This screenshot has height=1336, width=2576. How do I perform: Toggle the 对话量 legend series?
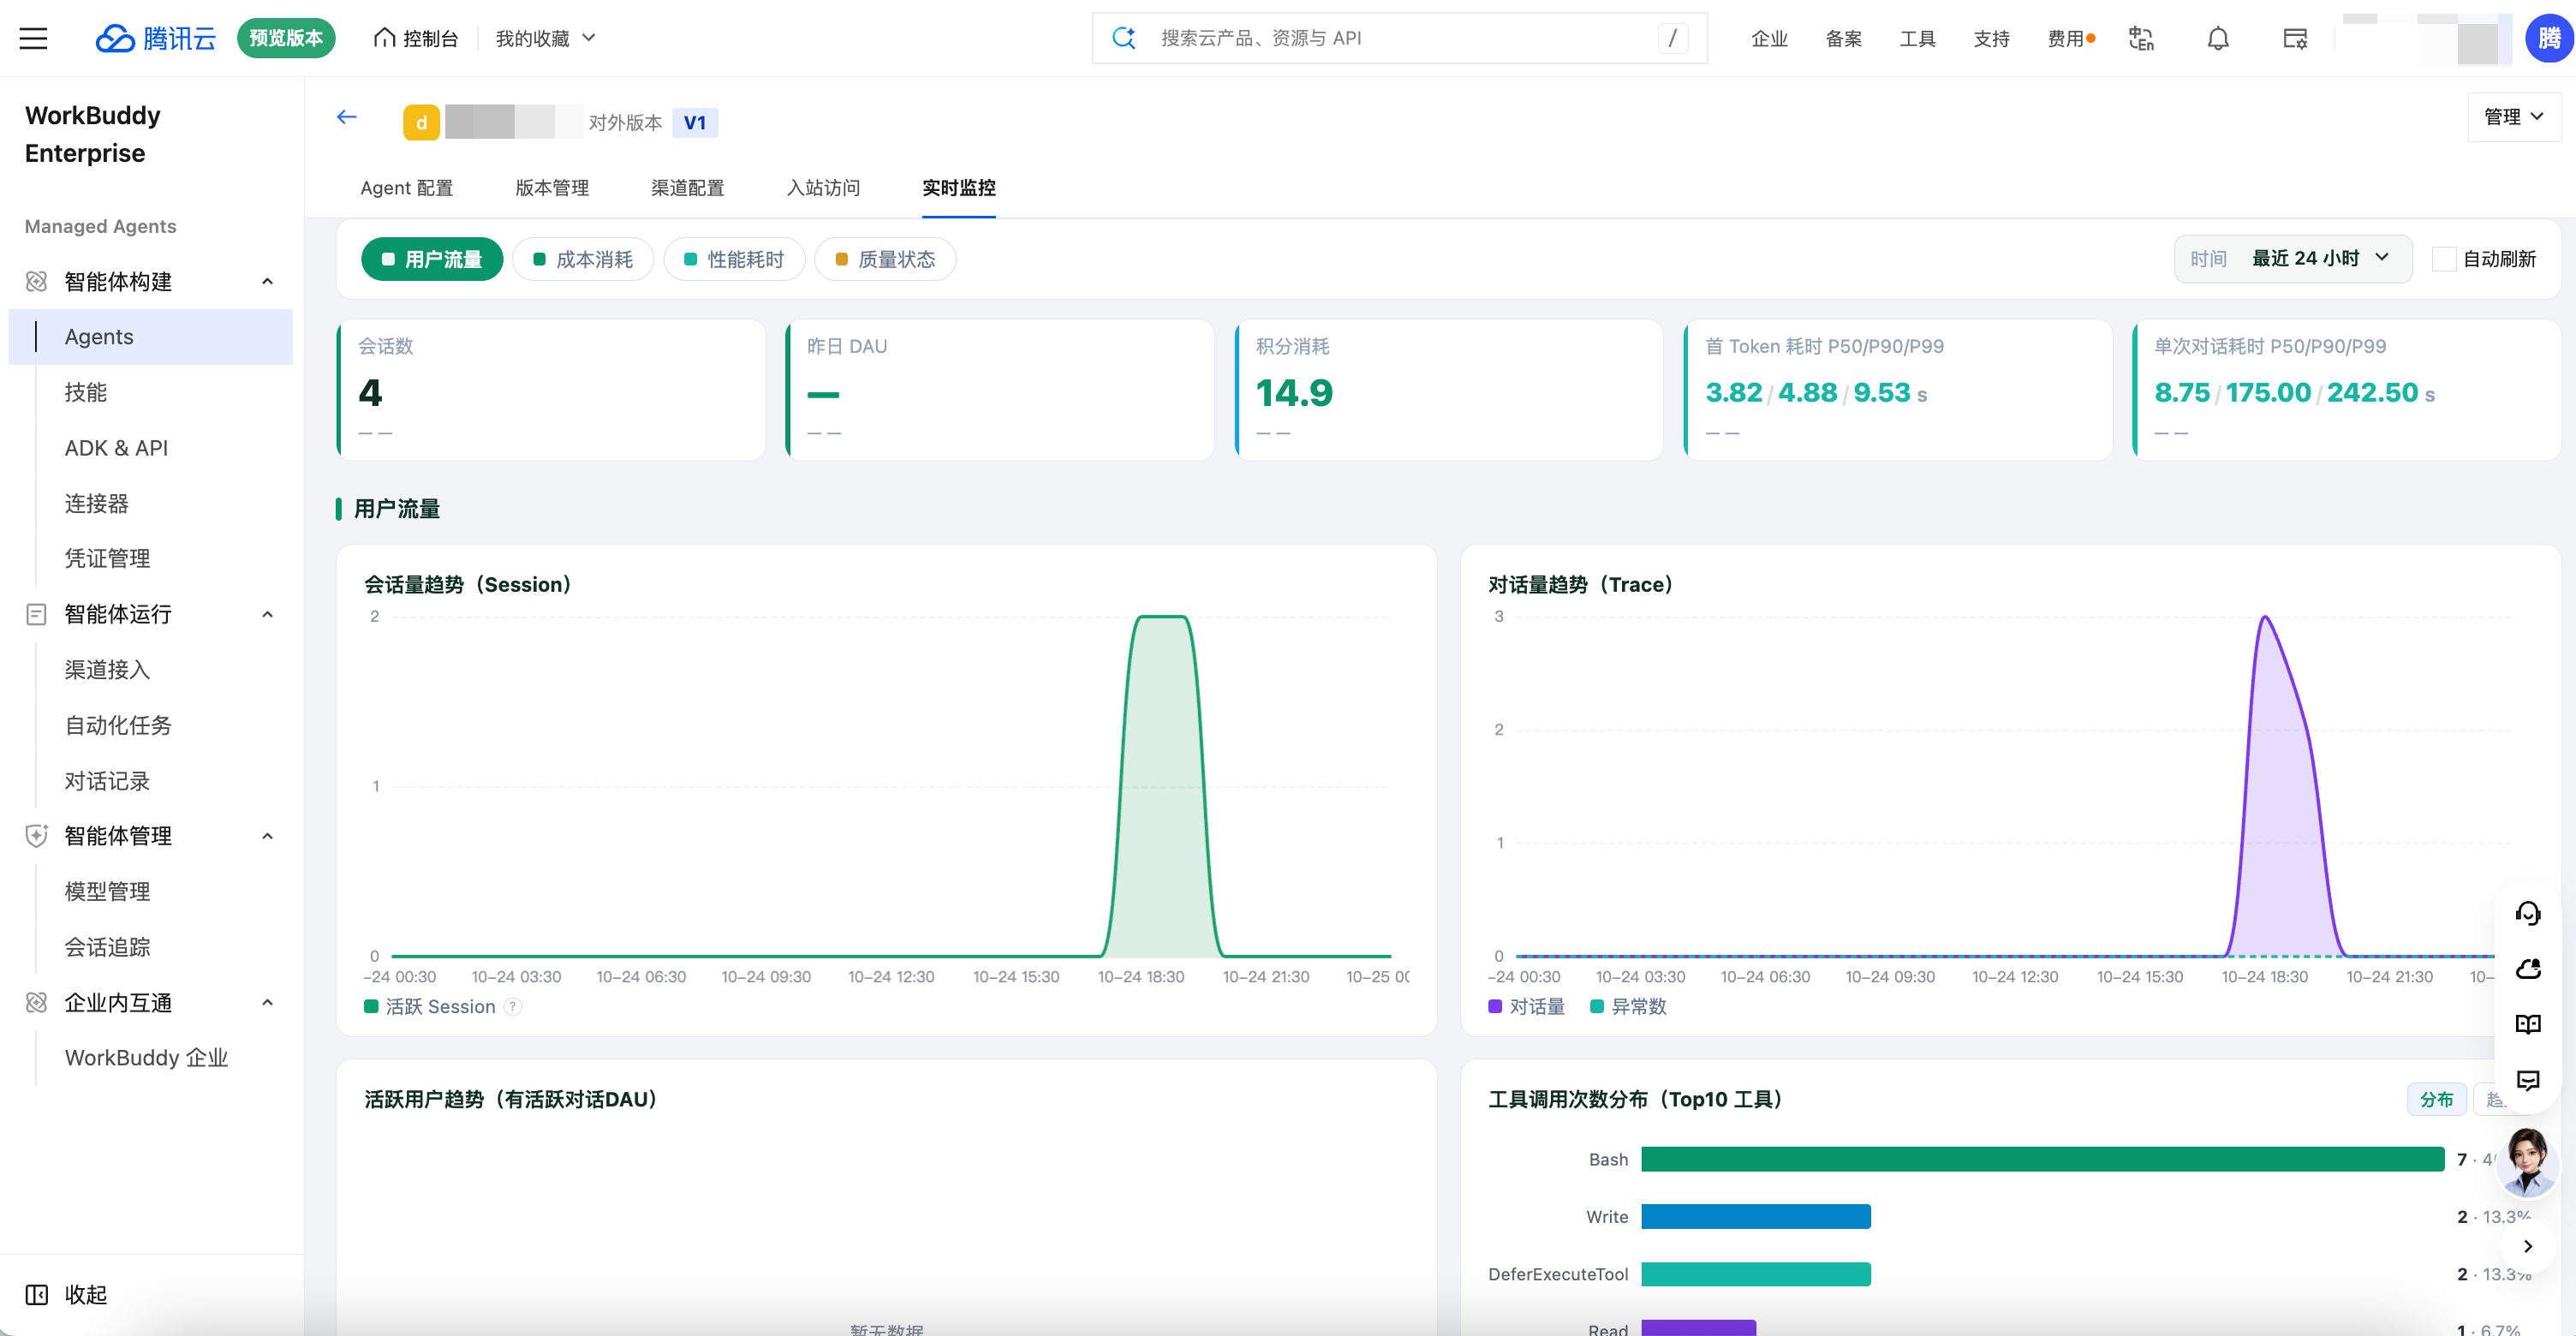click(1526, 1006)
